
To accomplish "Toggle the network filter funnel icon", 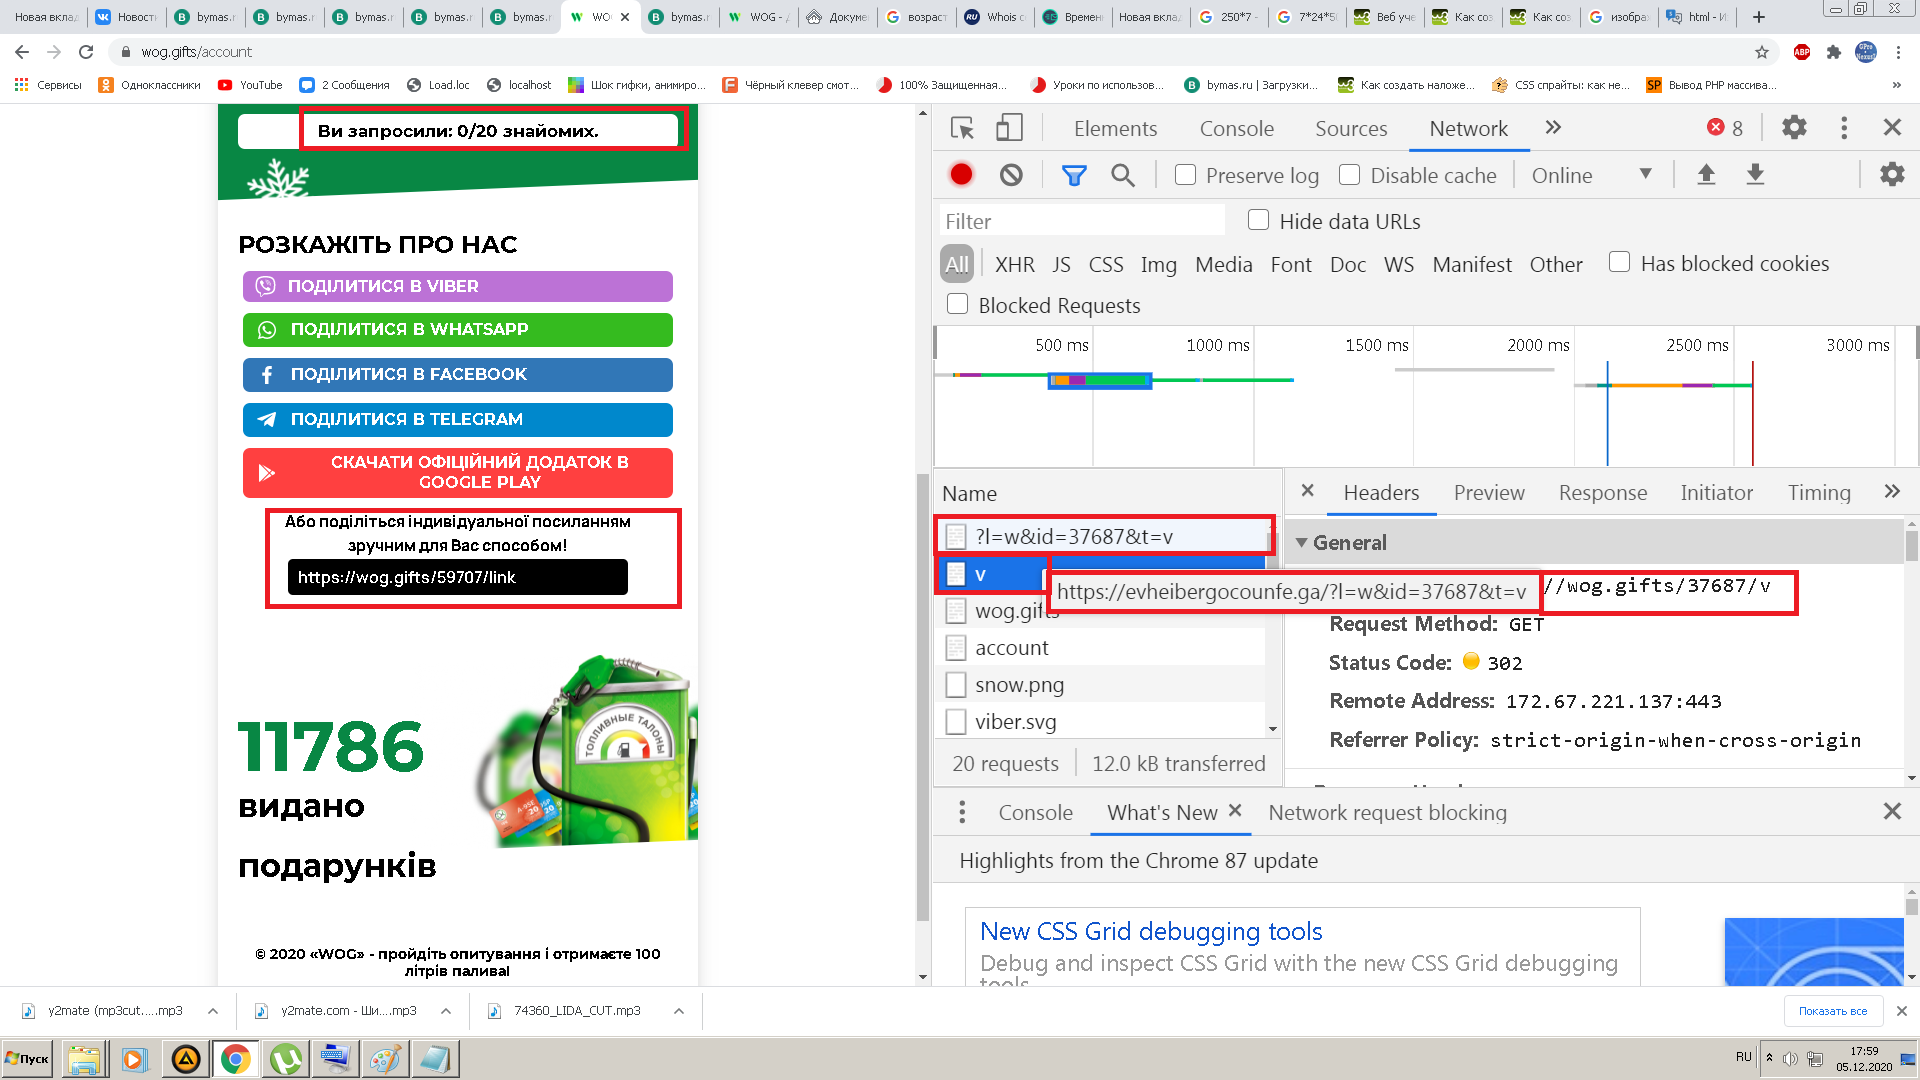I will (1074, 175).
